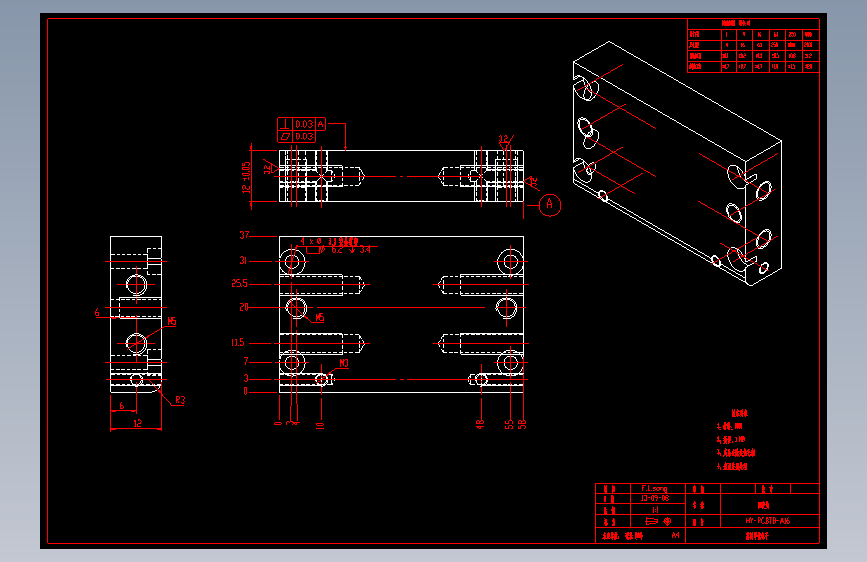Click the 13-09-08 date in title block
Image resolution: width=867 pixels, height=562 pixels.
(655, 498)
